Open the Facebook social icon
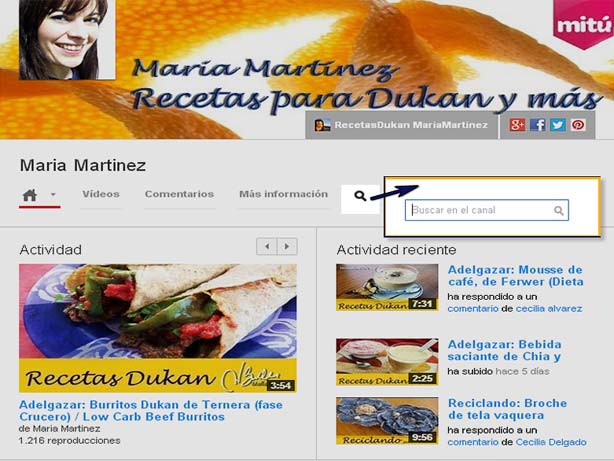614x461 pixels. tap(538, 125)
